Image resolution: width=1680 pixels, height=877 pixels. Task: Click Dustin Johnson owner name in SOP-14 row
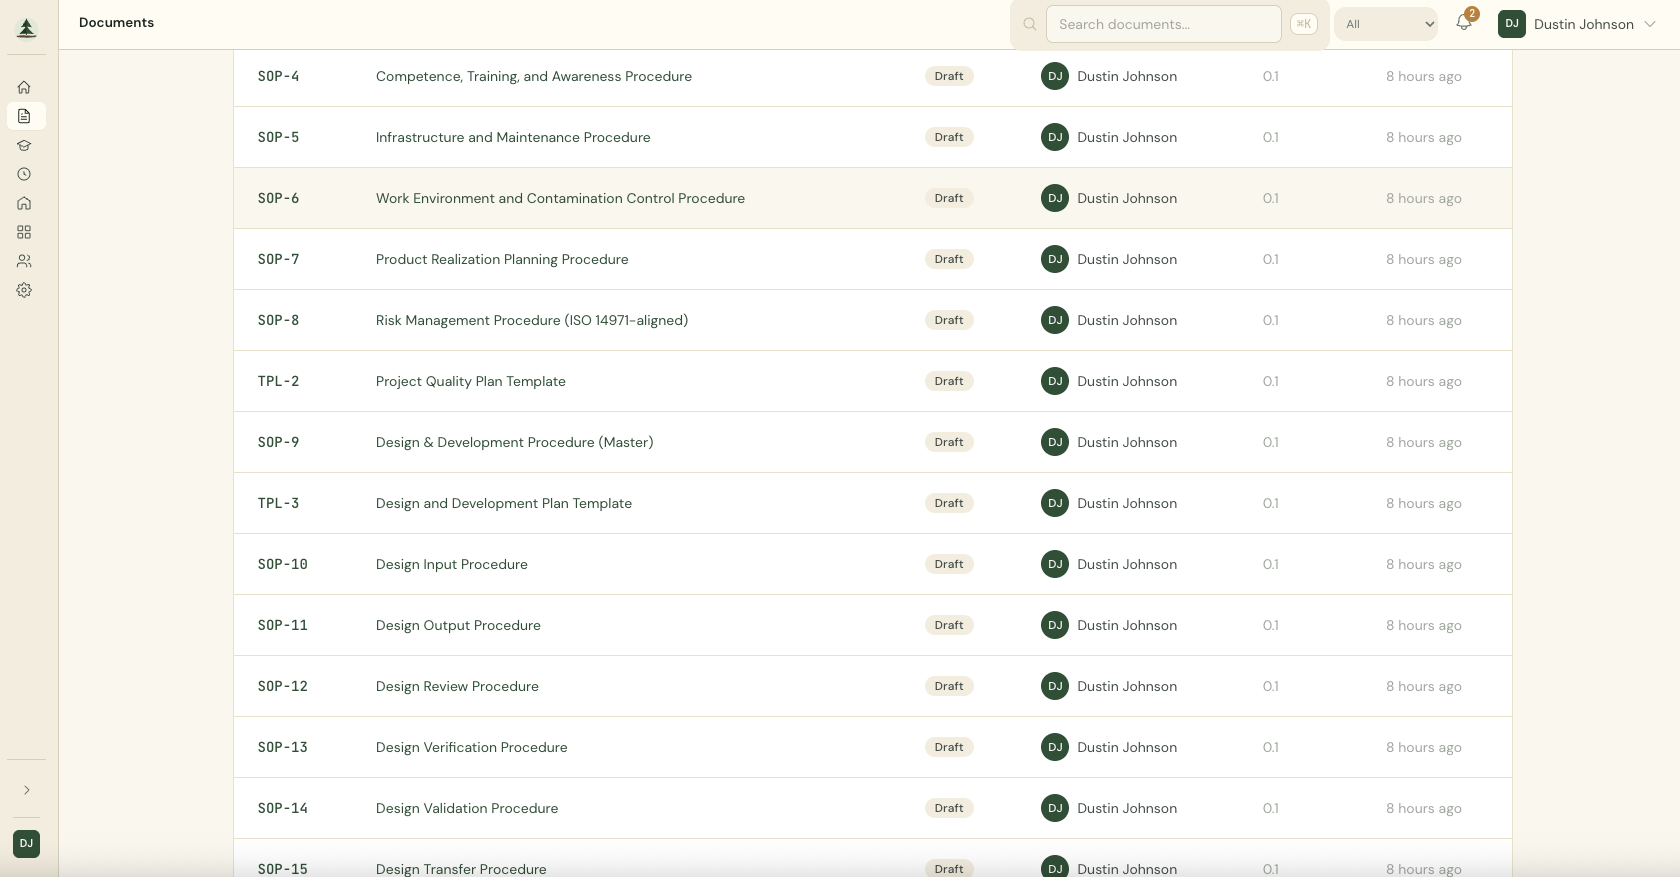pos(1127,808)
